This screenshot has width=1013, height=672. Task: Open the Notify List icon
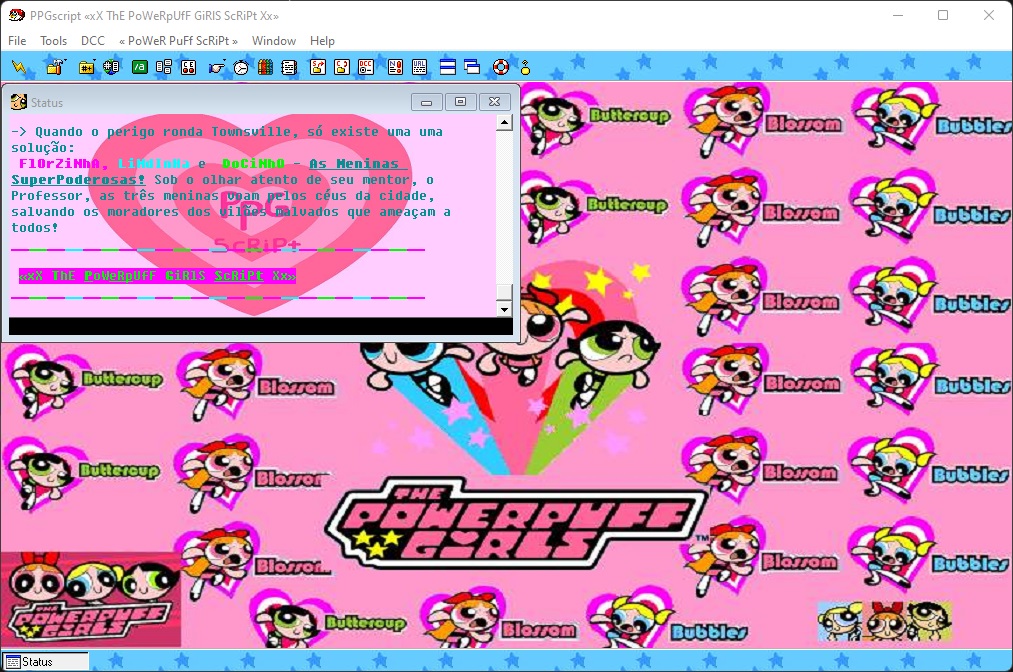(395, 67)
